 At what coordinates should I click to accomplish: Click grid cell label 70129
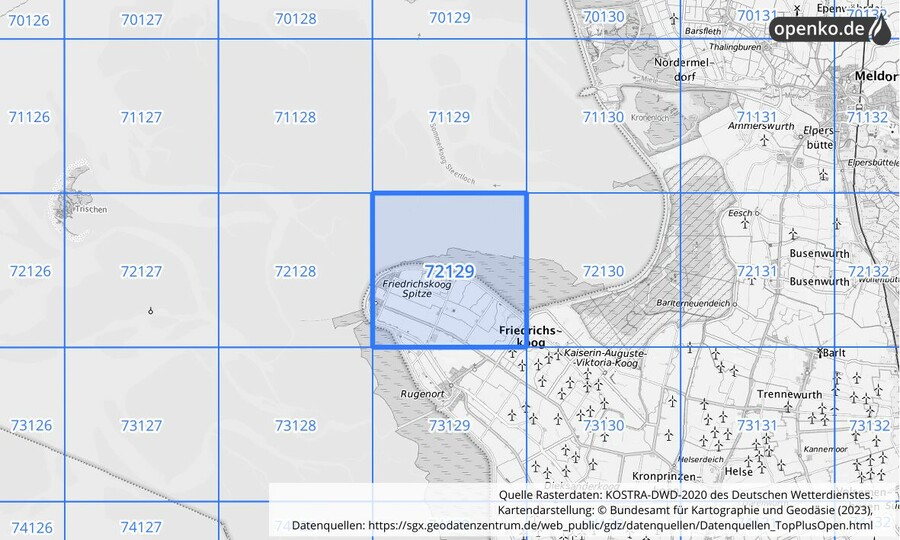449,18
